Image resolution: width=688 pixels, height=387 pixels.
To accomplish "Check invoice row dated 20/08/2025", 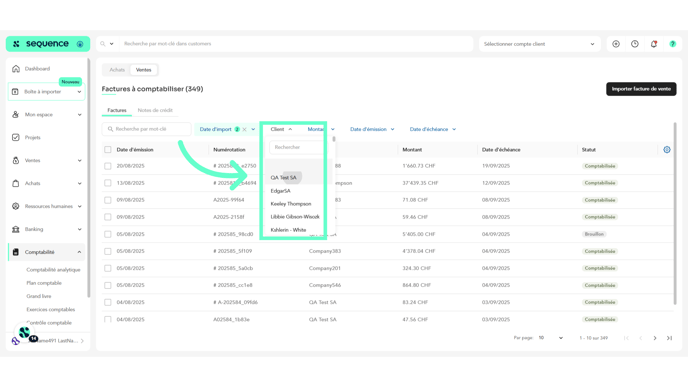I will pyautogui.click(x=108, y=166).
